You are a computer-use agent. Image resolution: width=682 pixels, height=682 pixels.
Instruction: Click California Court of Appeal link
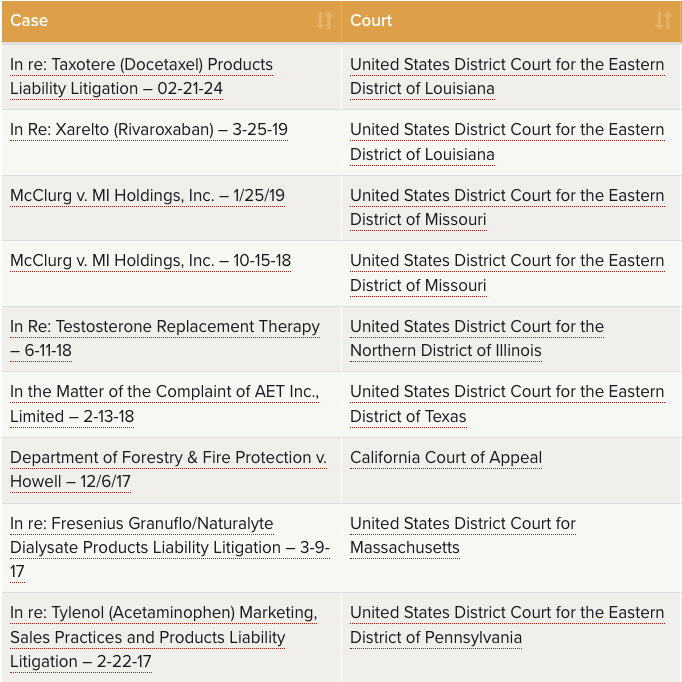click(x=446, y=458)
